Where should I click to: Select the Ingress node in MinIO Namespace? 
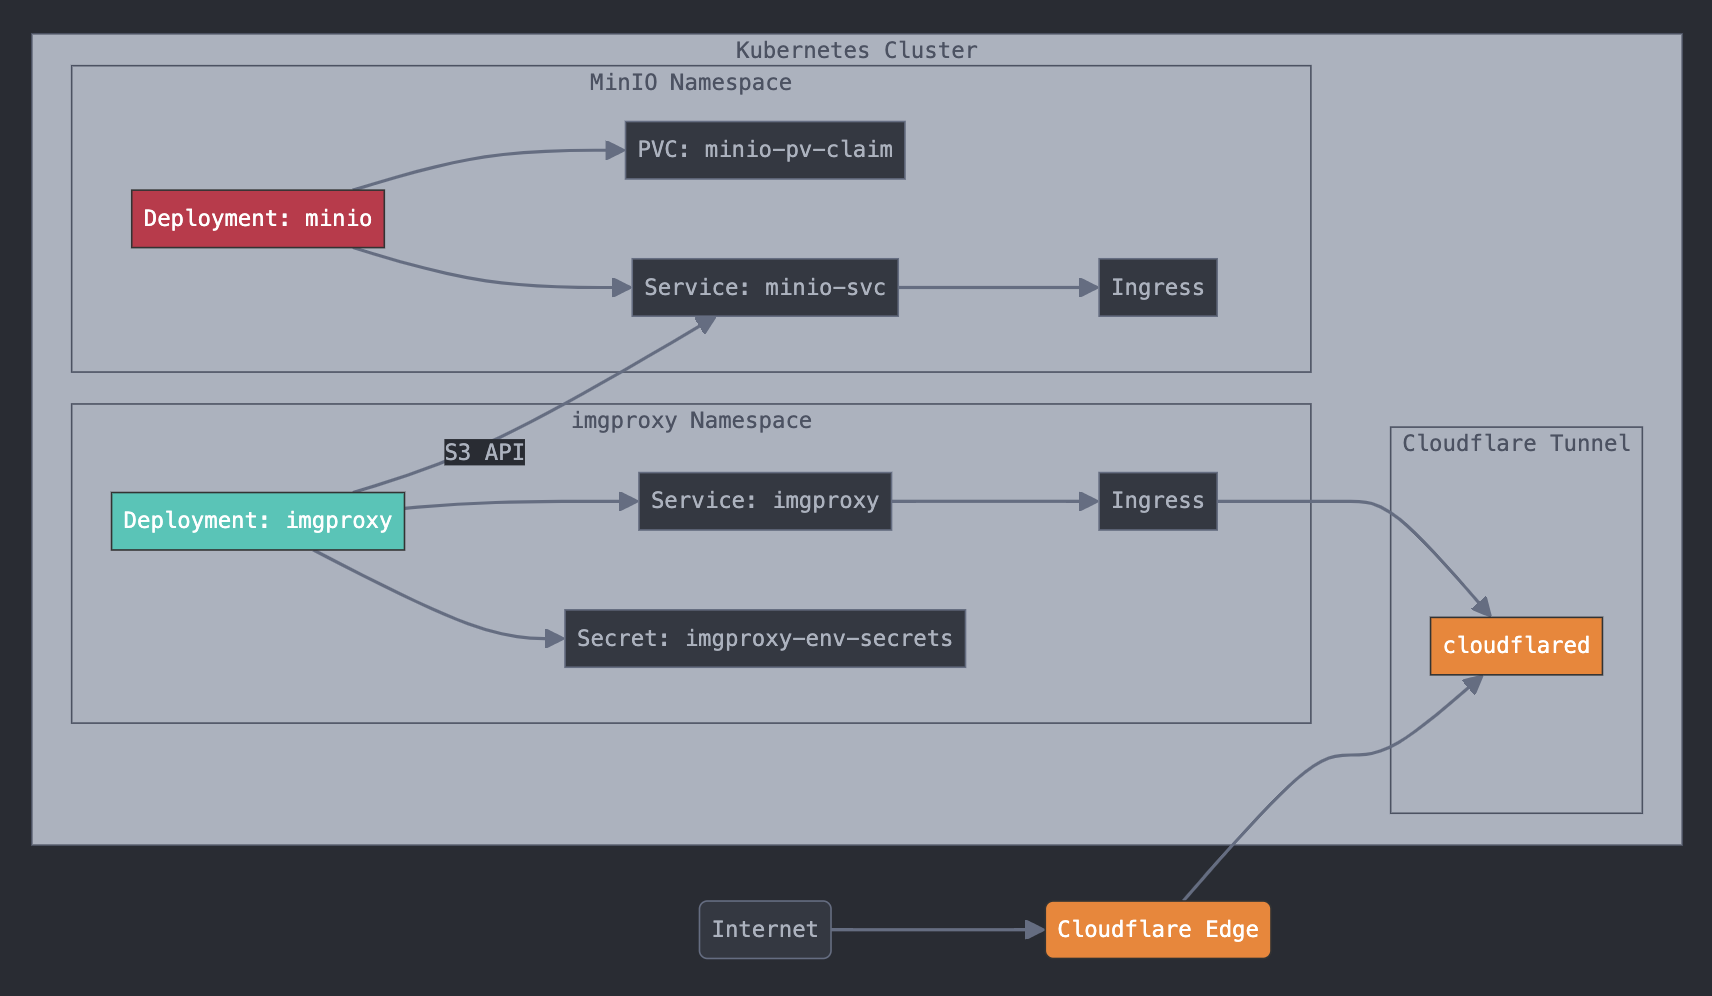(x=1158, y=288)
